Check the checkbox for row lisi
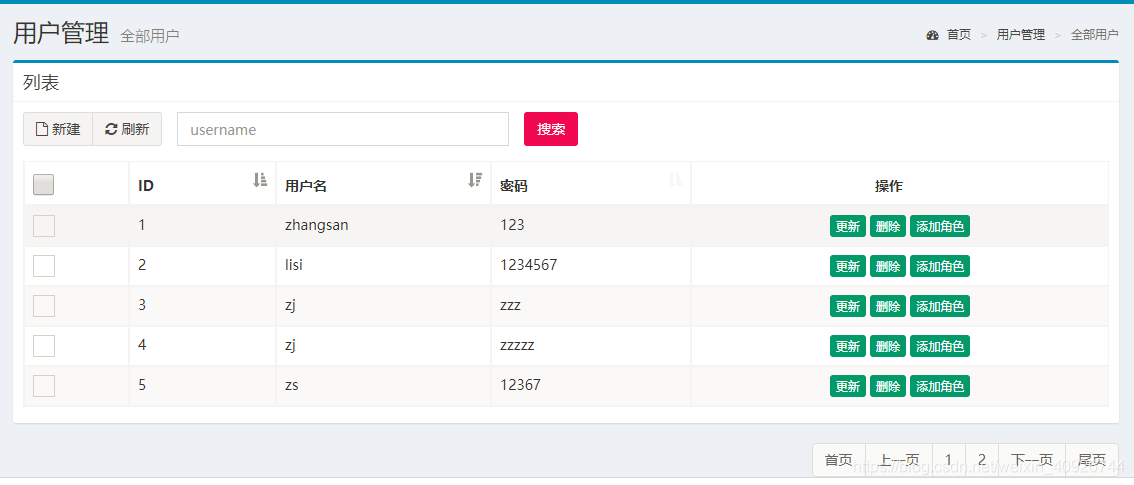Viewport: 1134px width, 485px height. click(x=44, y=265)
